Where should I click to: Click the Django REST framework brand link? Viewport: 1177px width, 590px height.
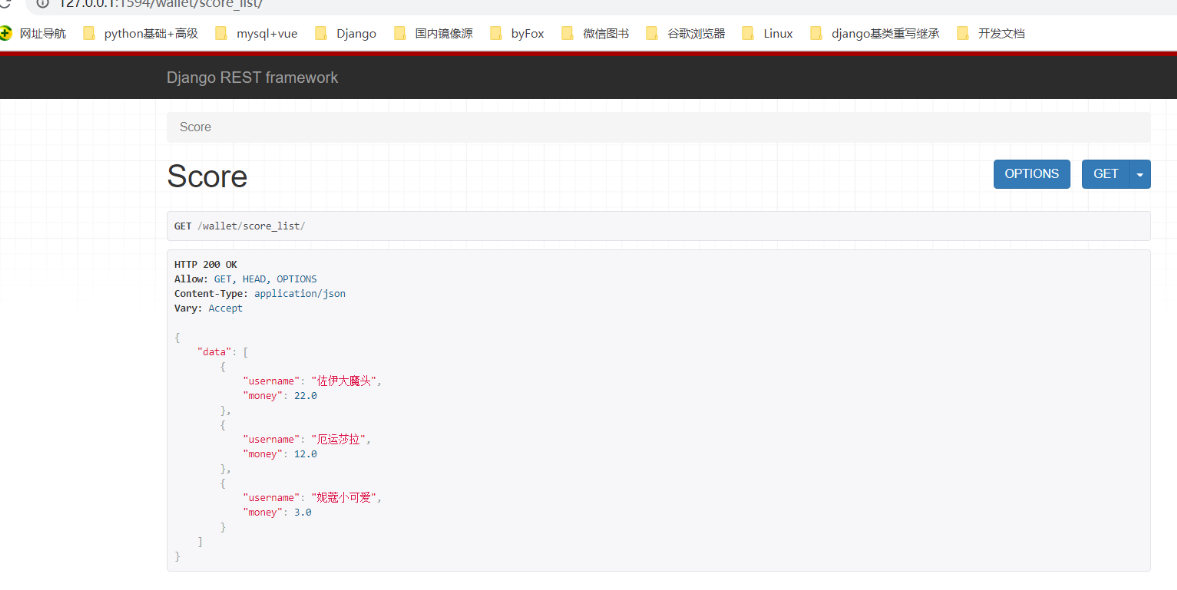(252, 77)
